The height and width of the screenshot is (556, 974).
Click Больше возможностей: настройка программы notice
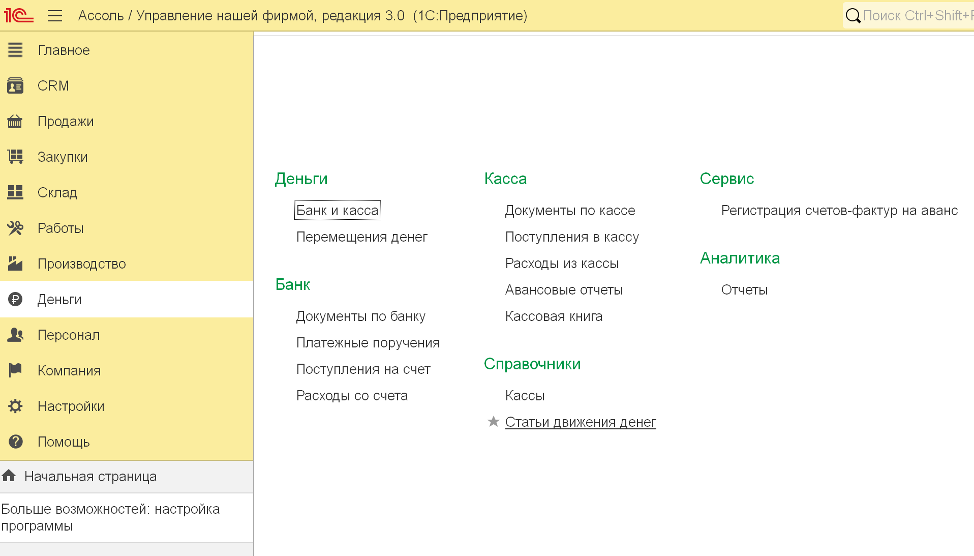[110, 517]
